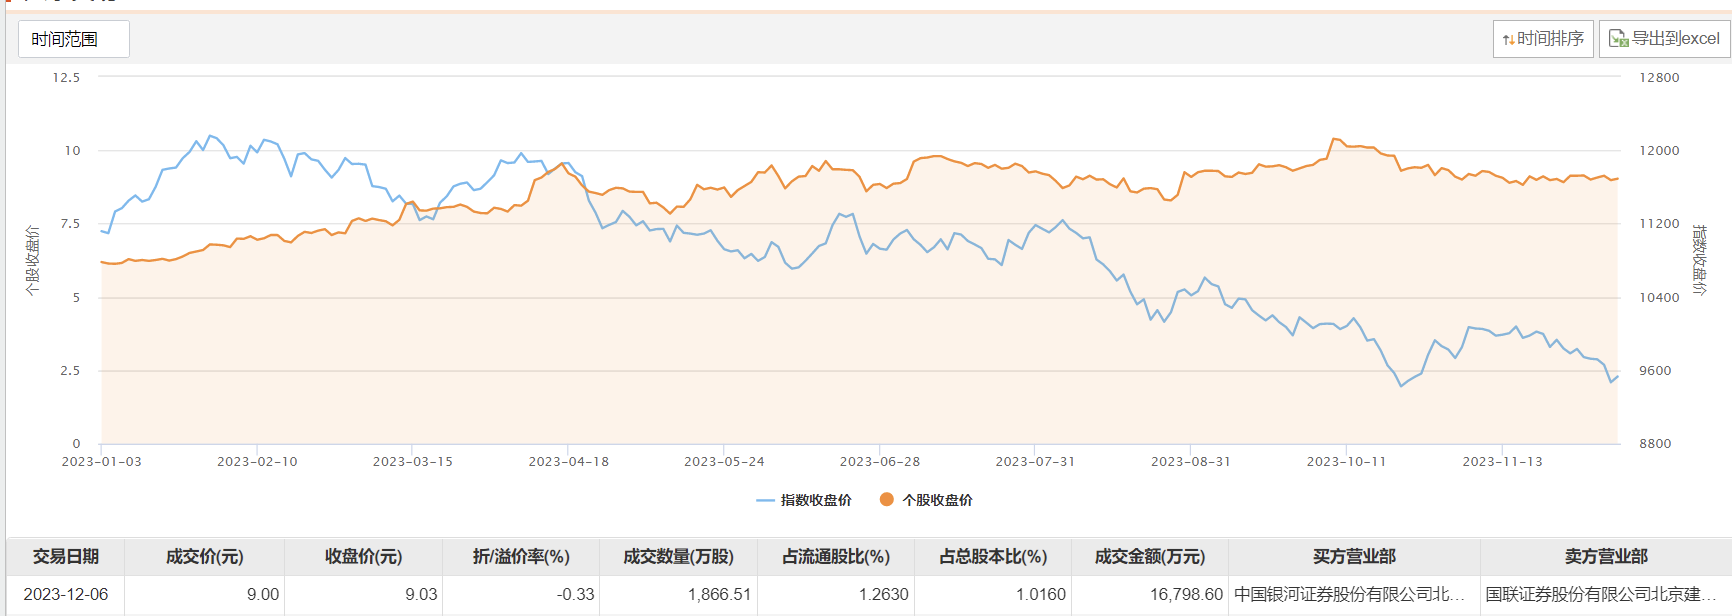
Task: Sort by the 交易日期 column header
Action: 66,557
